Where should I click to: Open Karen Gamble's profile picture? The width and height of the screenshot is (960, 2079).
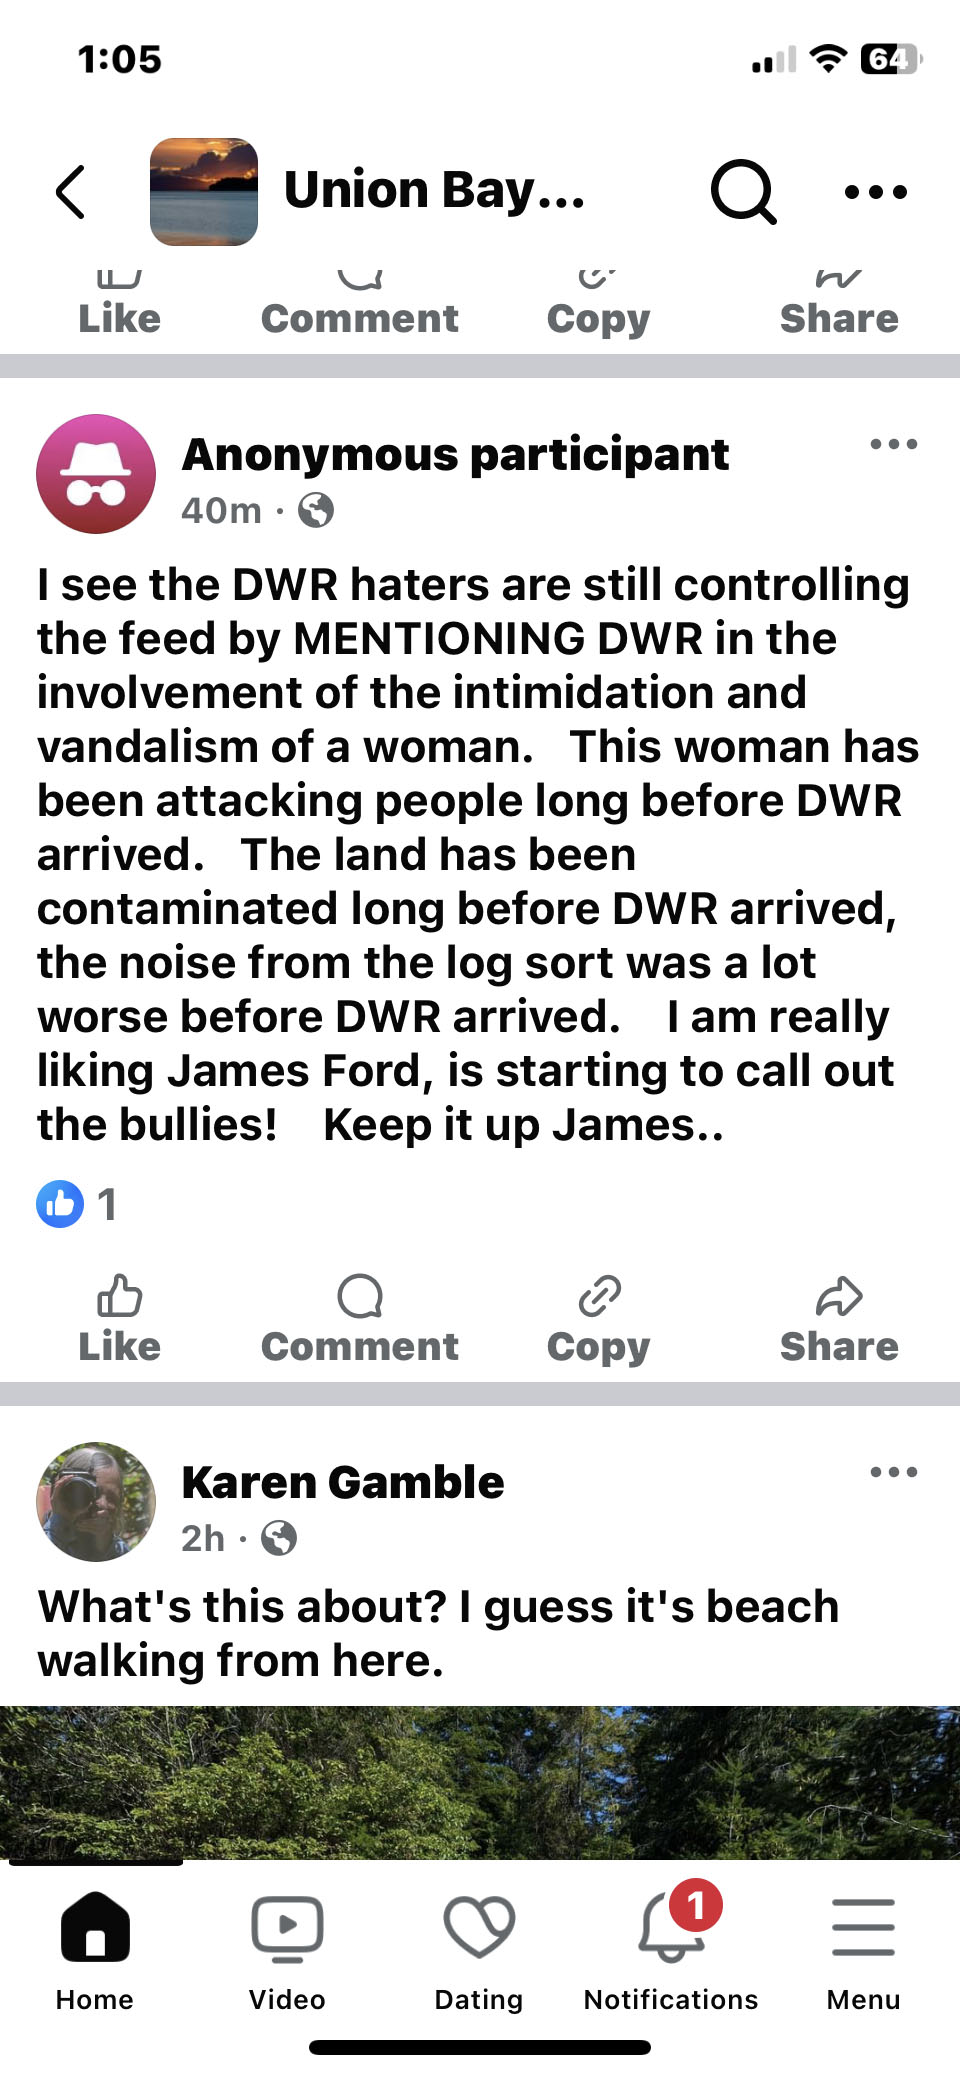(96, 1502)
